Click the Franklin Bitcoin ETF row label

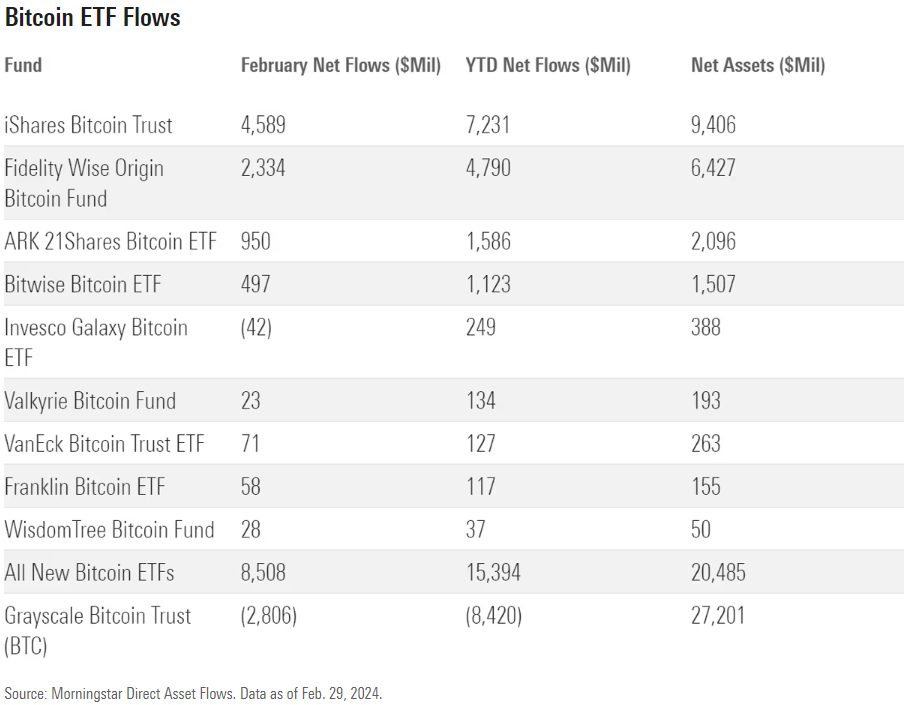[x=85, y=487]
